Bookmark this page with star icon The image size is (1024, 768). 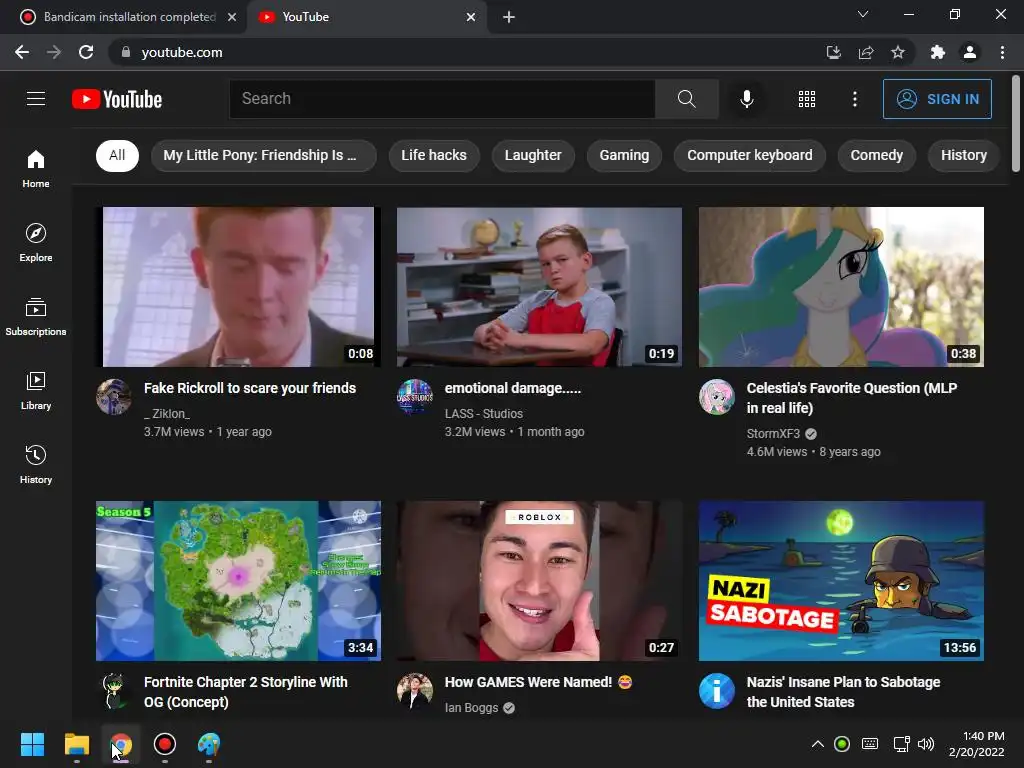point(898,52)
